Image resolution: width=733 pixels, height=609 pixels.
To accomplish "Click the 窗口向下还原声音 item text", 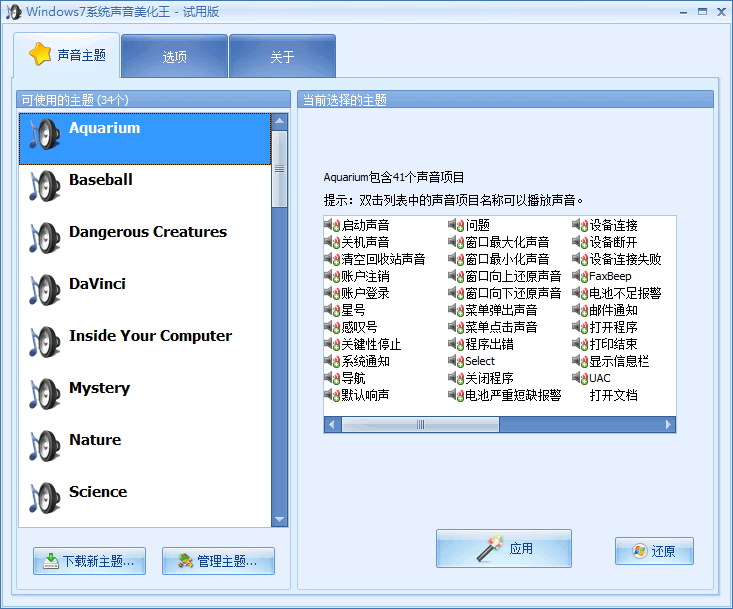I will [x=513, y=294].
